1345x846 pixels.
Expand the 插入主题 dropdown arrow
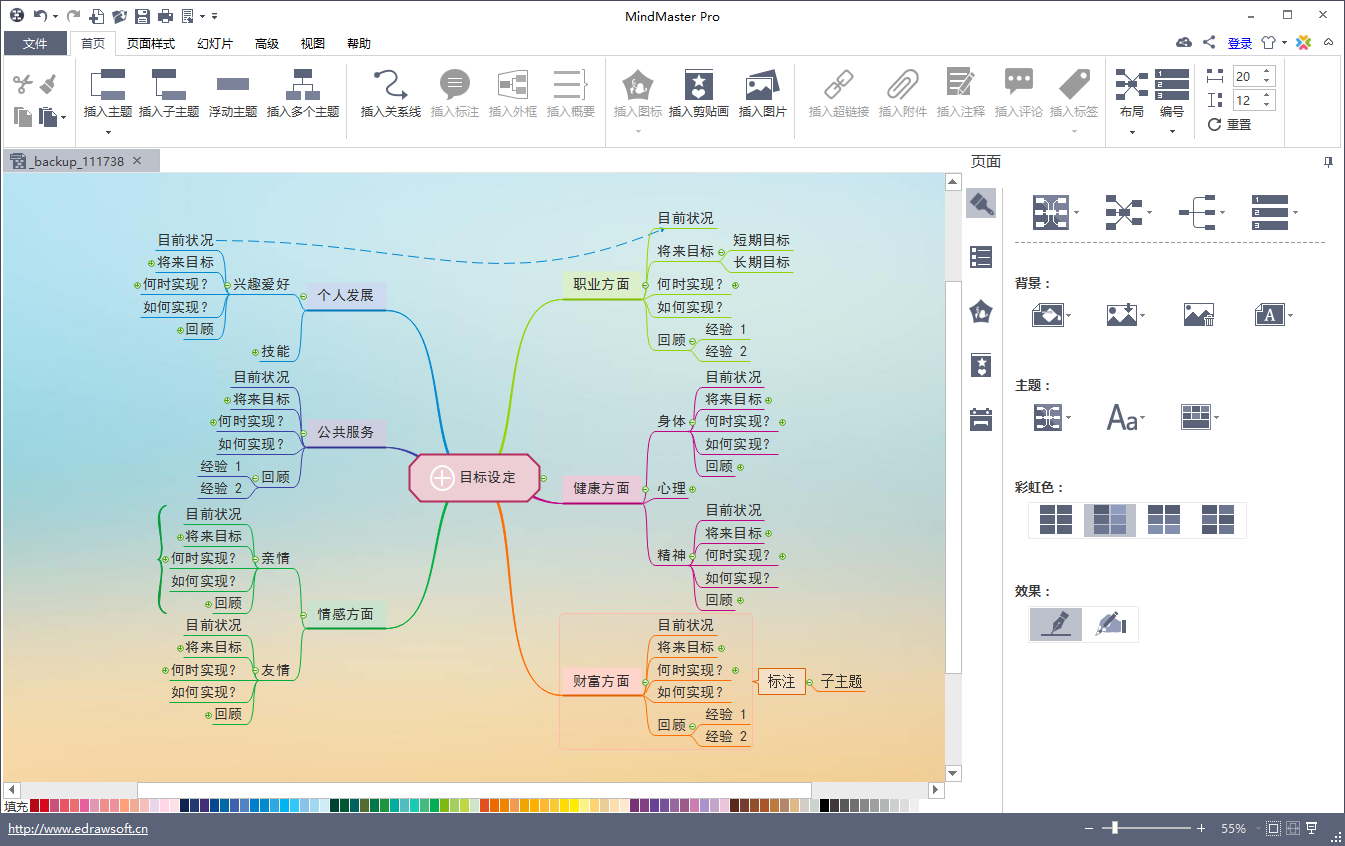[x=108, y=132]
